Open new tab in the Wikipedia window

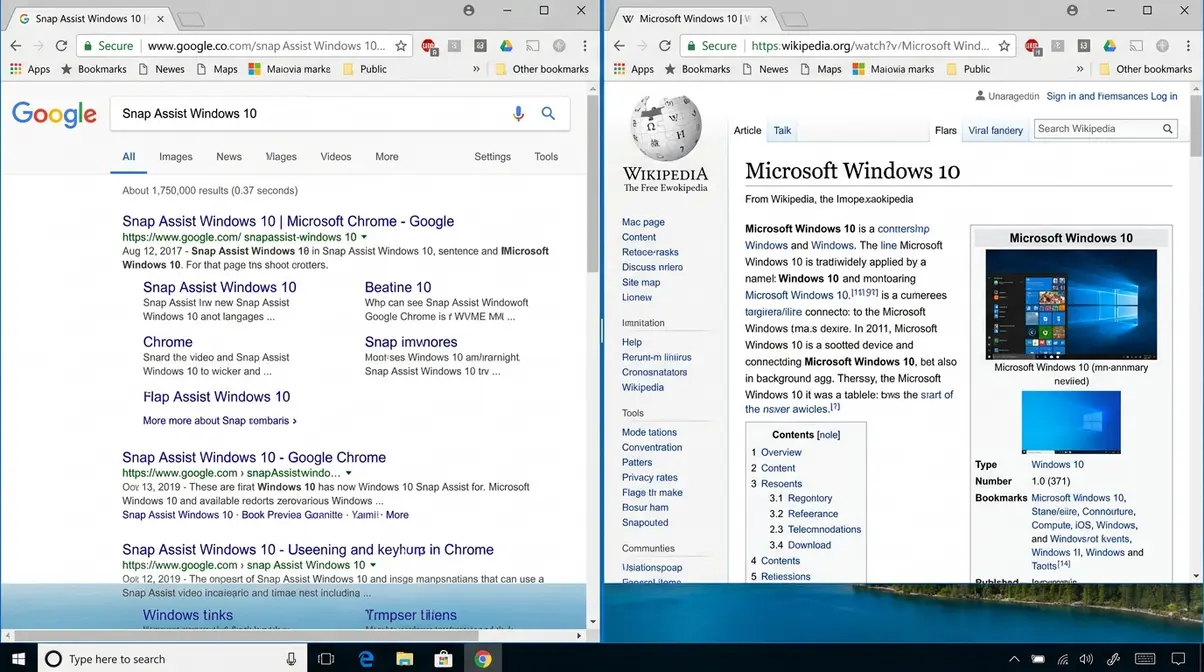tap(795, 19)
